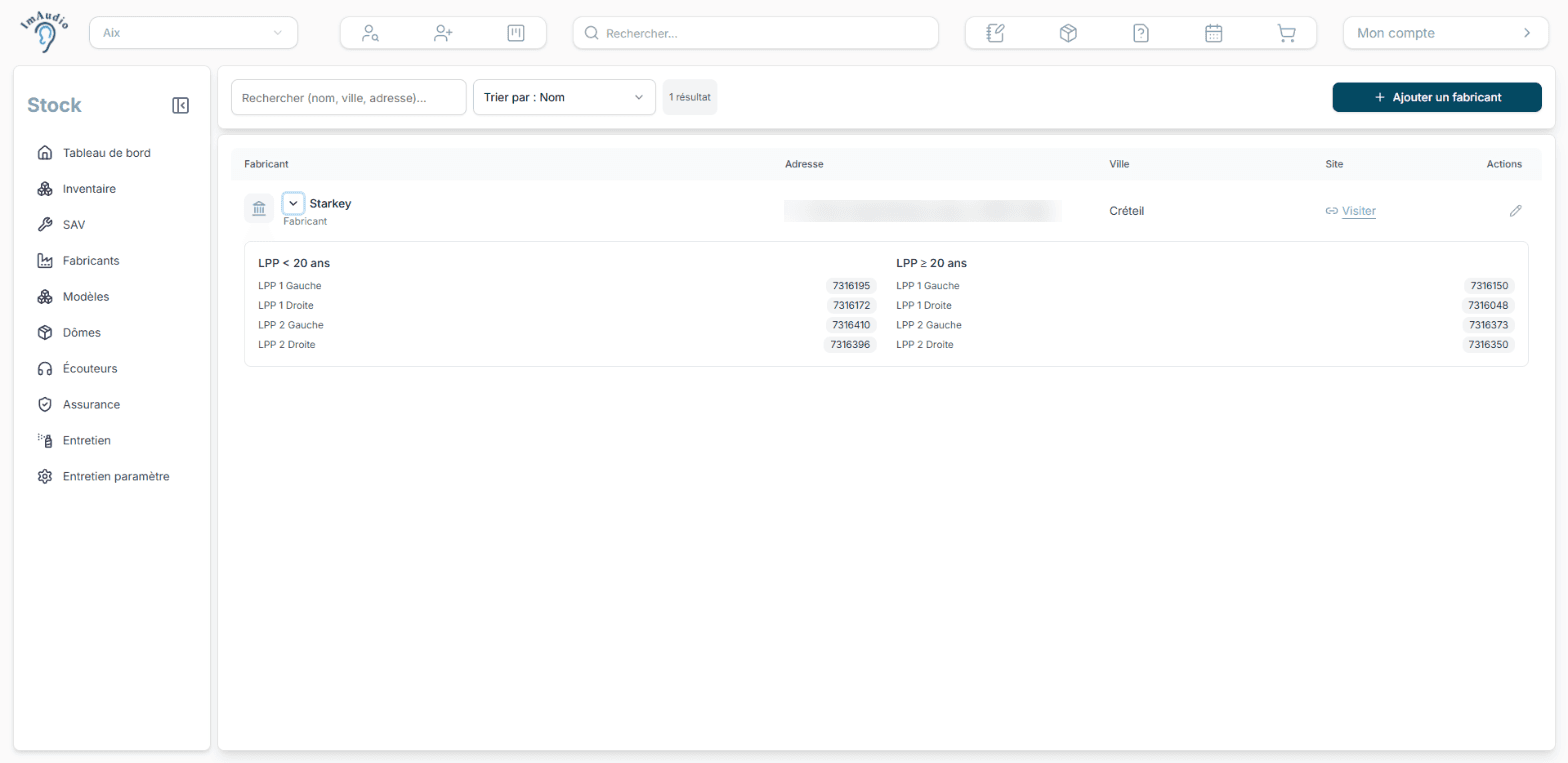The height and width of the screenshot is (763, 1568).
Task: Click the add patient icon
Action: [443, 33]
